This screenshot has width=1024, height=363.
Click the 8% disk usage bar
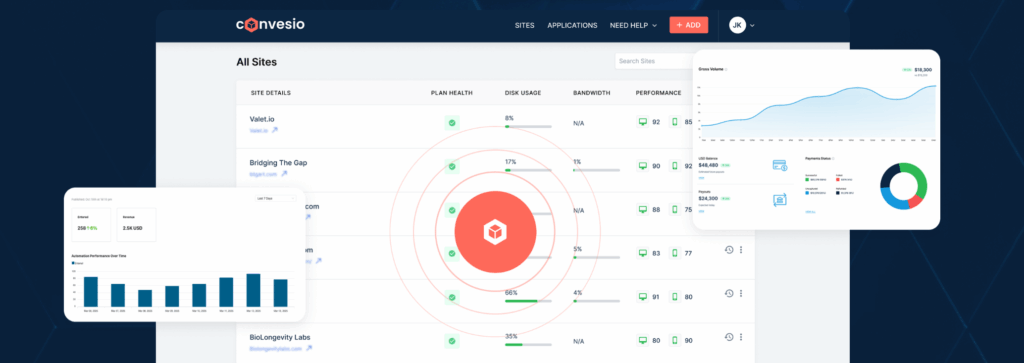pyautogui.click(x=528, y=127)
